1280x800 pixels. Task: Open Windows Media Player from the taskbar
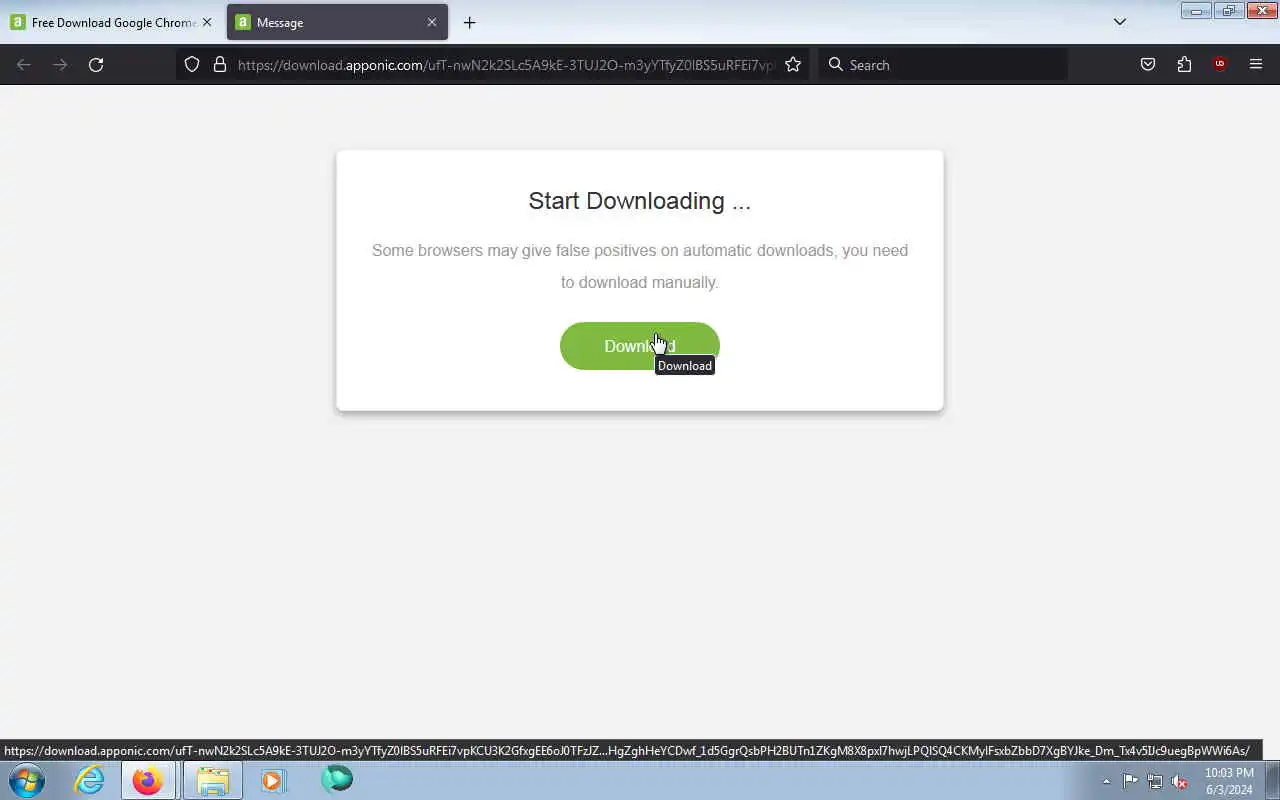click(273, 780)
